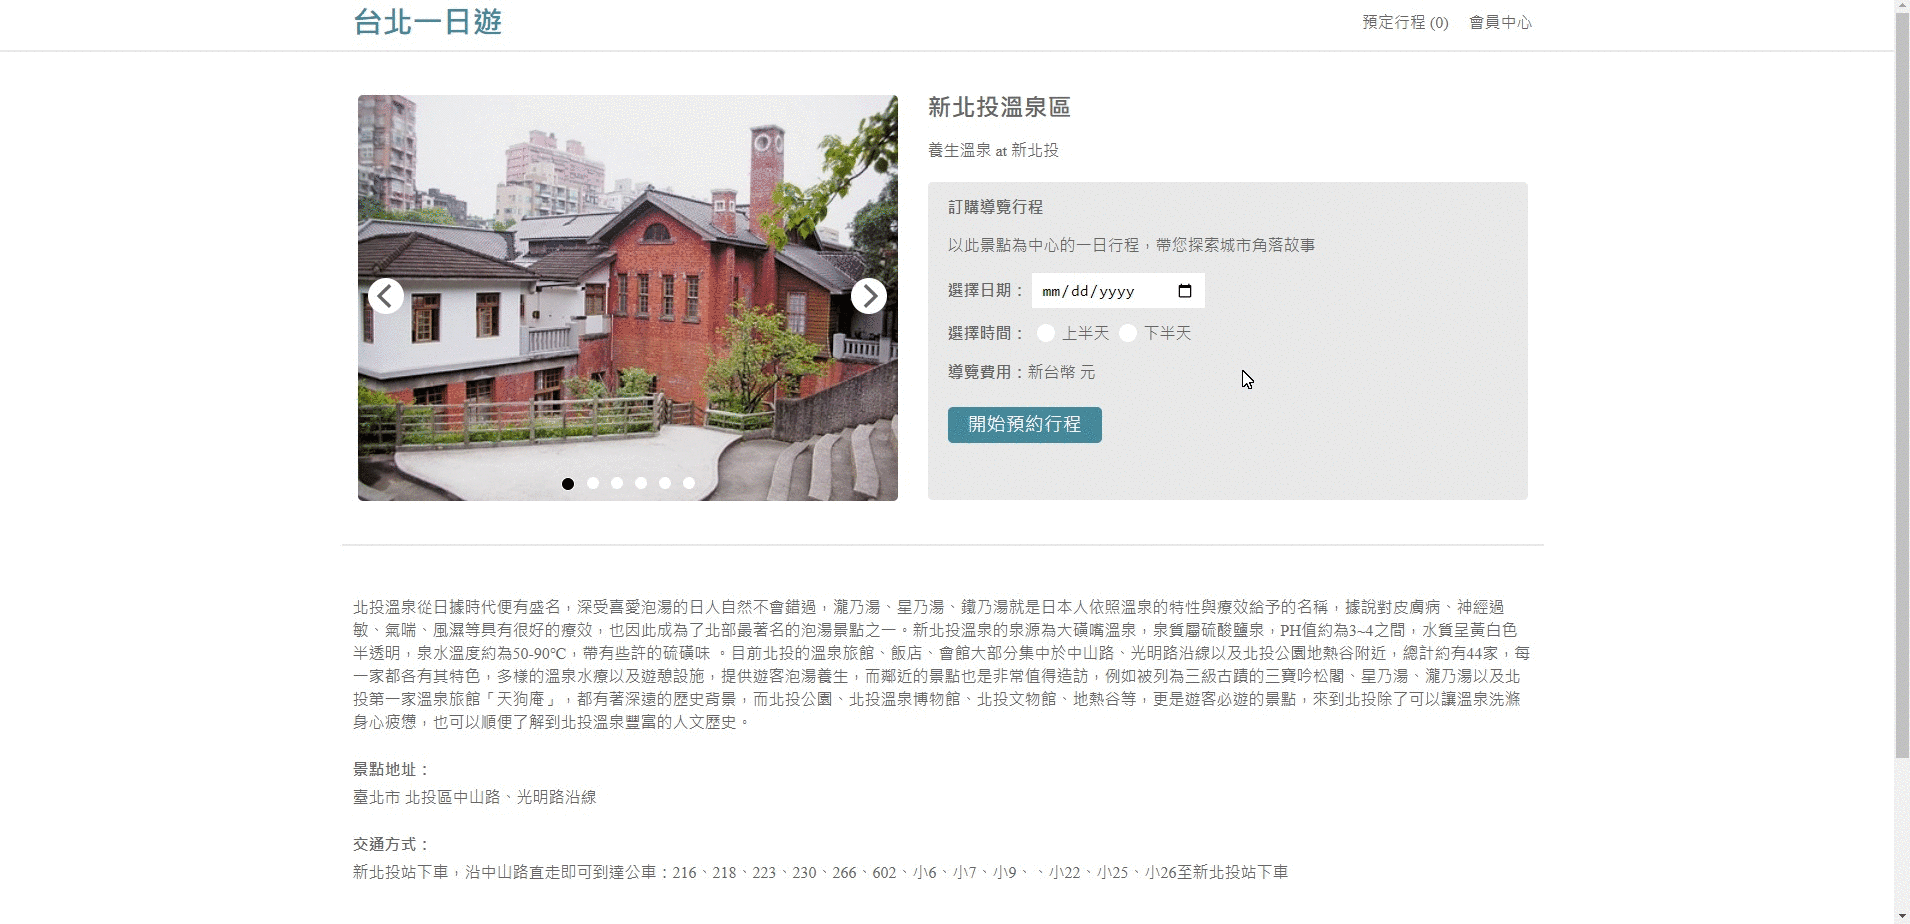Click the 交通方式： label
Viewport: 1910px width, 924px height.
(392, 844)
